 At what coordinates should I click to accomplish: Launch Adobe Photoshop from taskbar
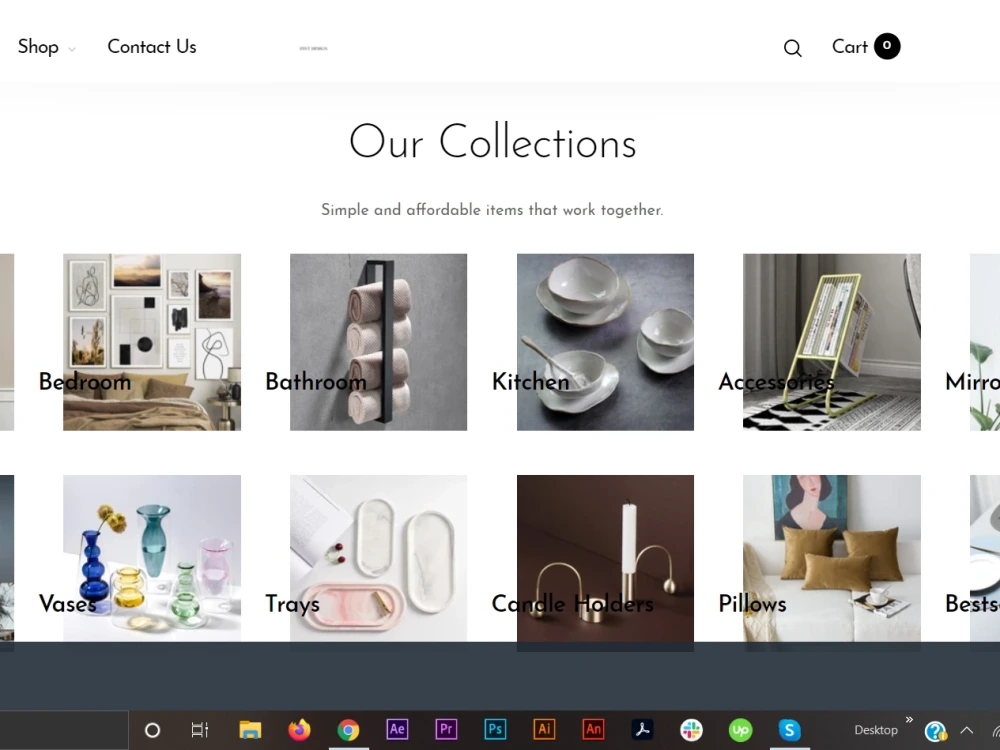pos(495,729)
